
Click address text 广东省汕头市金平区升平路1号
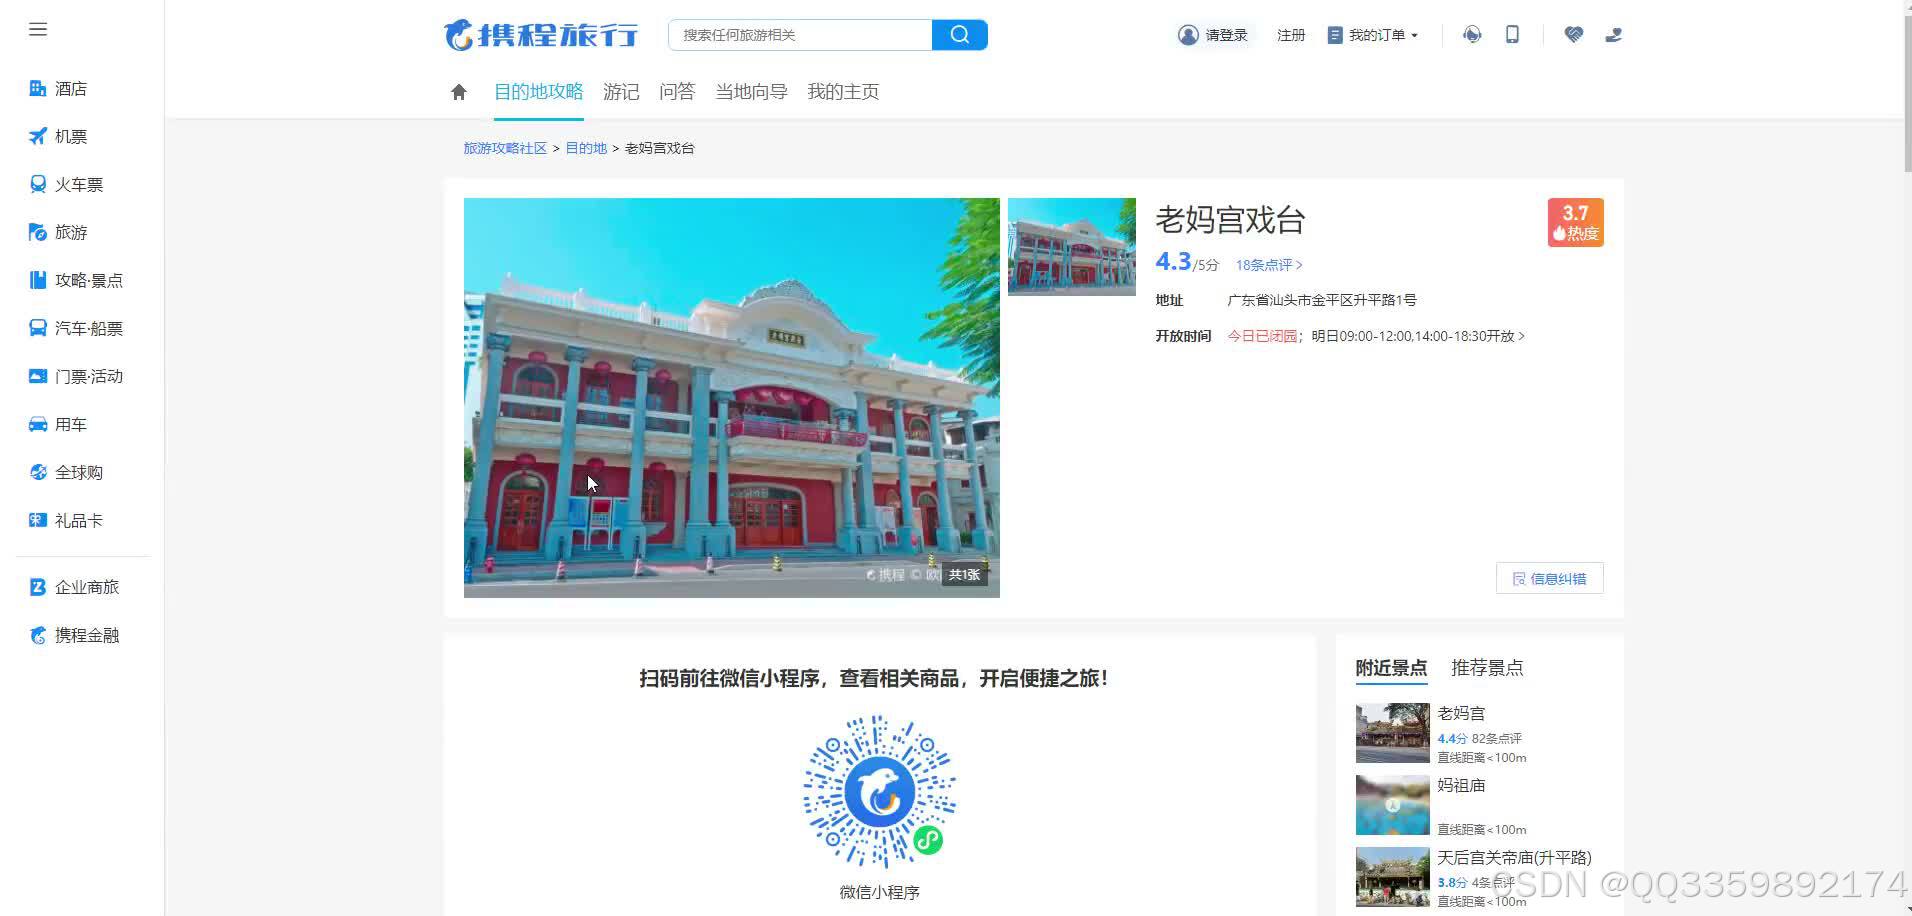(x=1322, y=300)
